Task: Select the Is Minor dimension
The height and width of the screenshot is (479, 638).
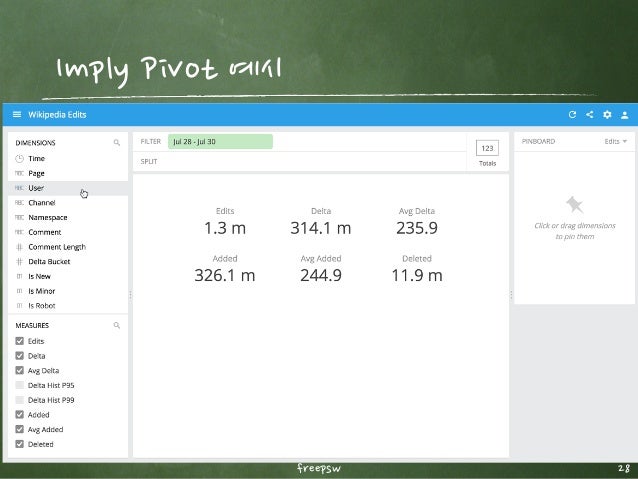Action: click(x=68, y=291)
